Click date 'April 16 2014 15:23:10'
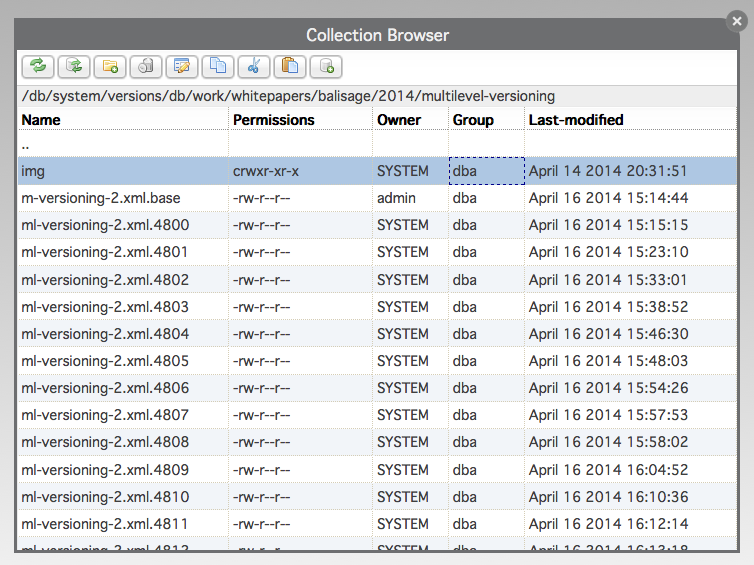This screenshot has width=754, height=565. pos(608,252)
